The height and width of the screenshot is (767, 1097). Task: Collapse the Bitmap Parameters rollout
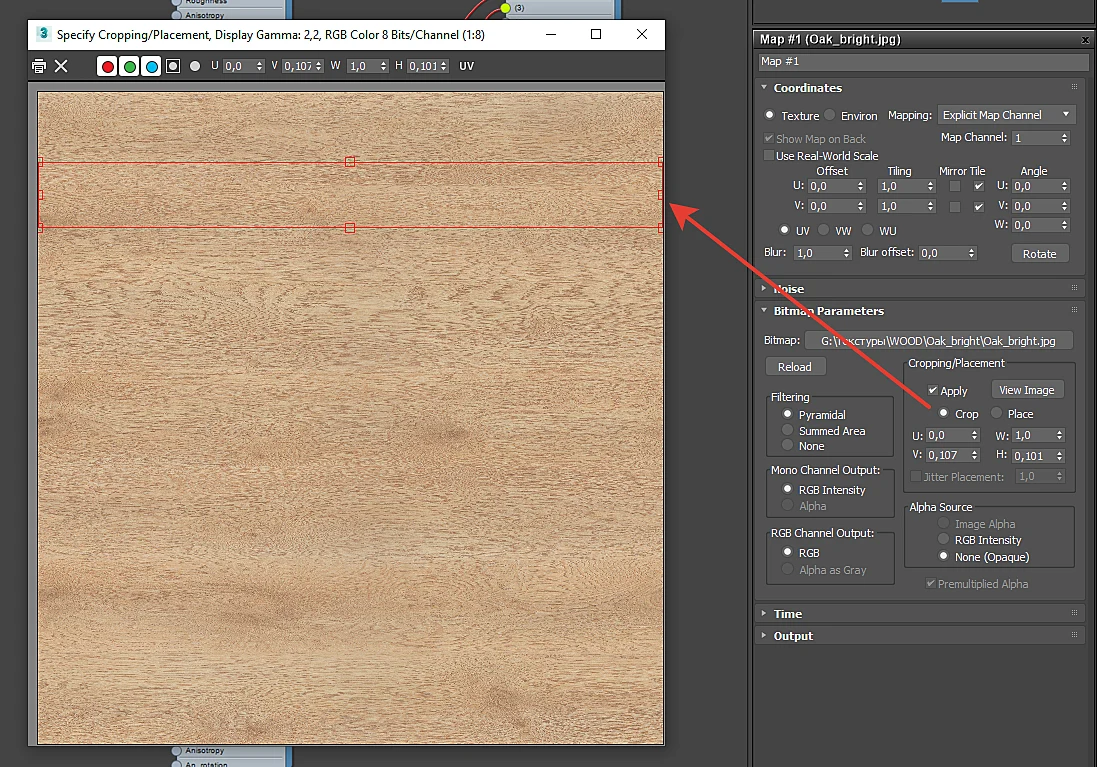click(x=764, y=310)
